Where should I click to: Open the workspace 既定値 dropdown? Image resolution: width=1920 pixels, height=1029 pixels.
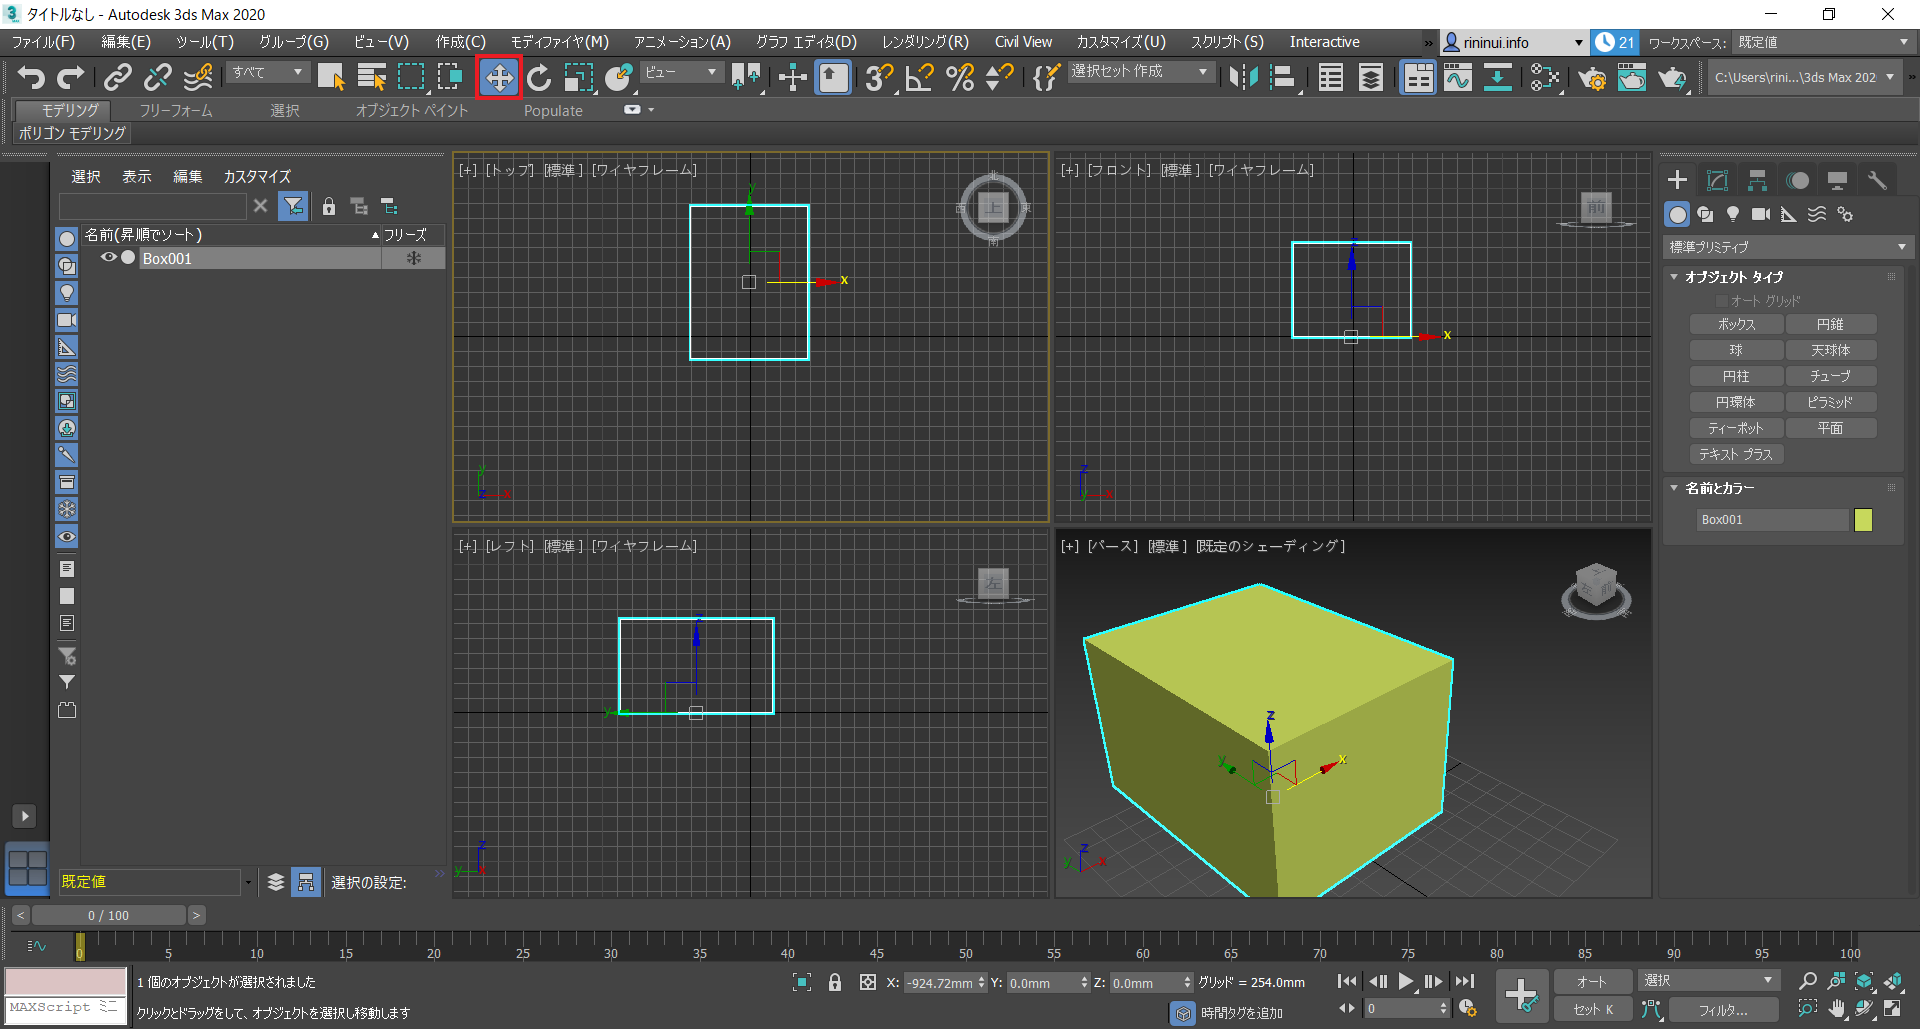click(x=1821, y=42)
